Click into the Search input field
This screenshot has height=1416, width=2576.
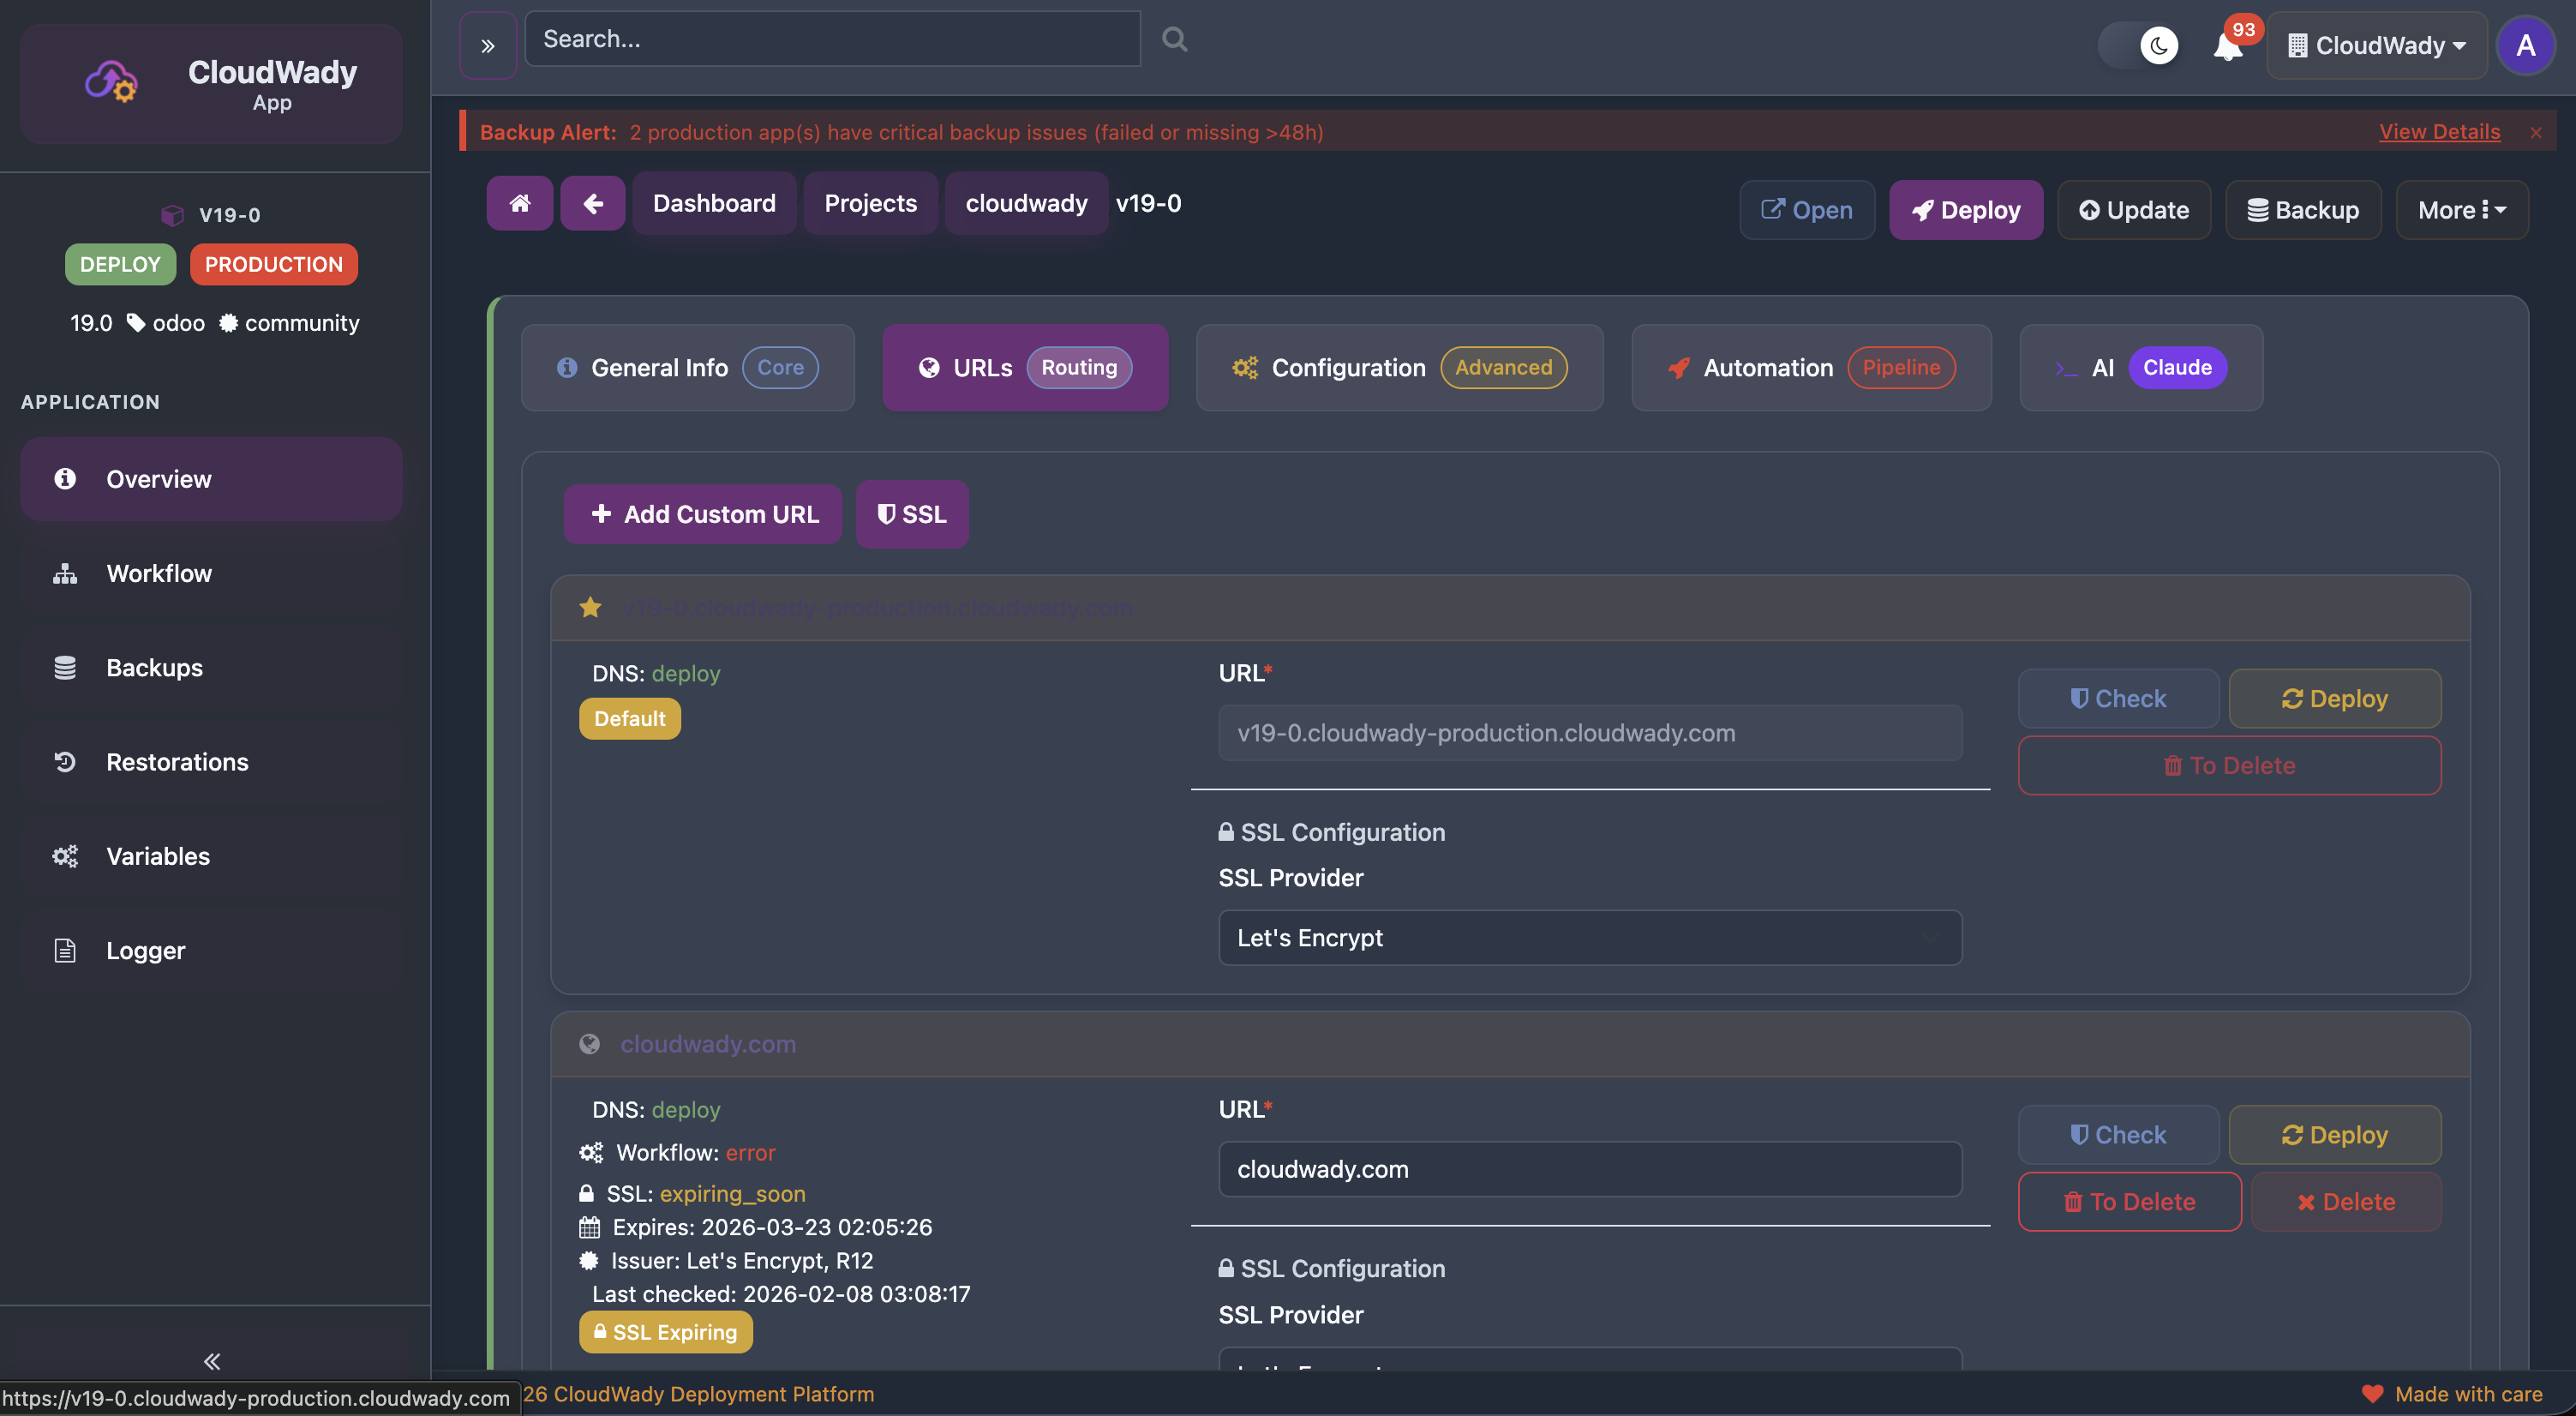832,39
